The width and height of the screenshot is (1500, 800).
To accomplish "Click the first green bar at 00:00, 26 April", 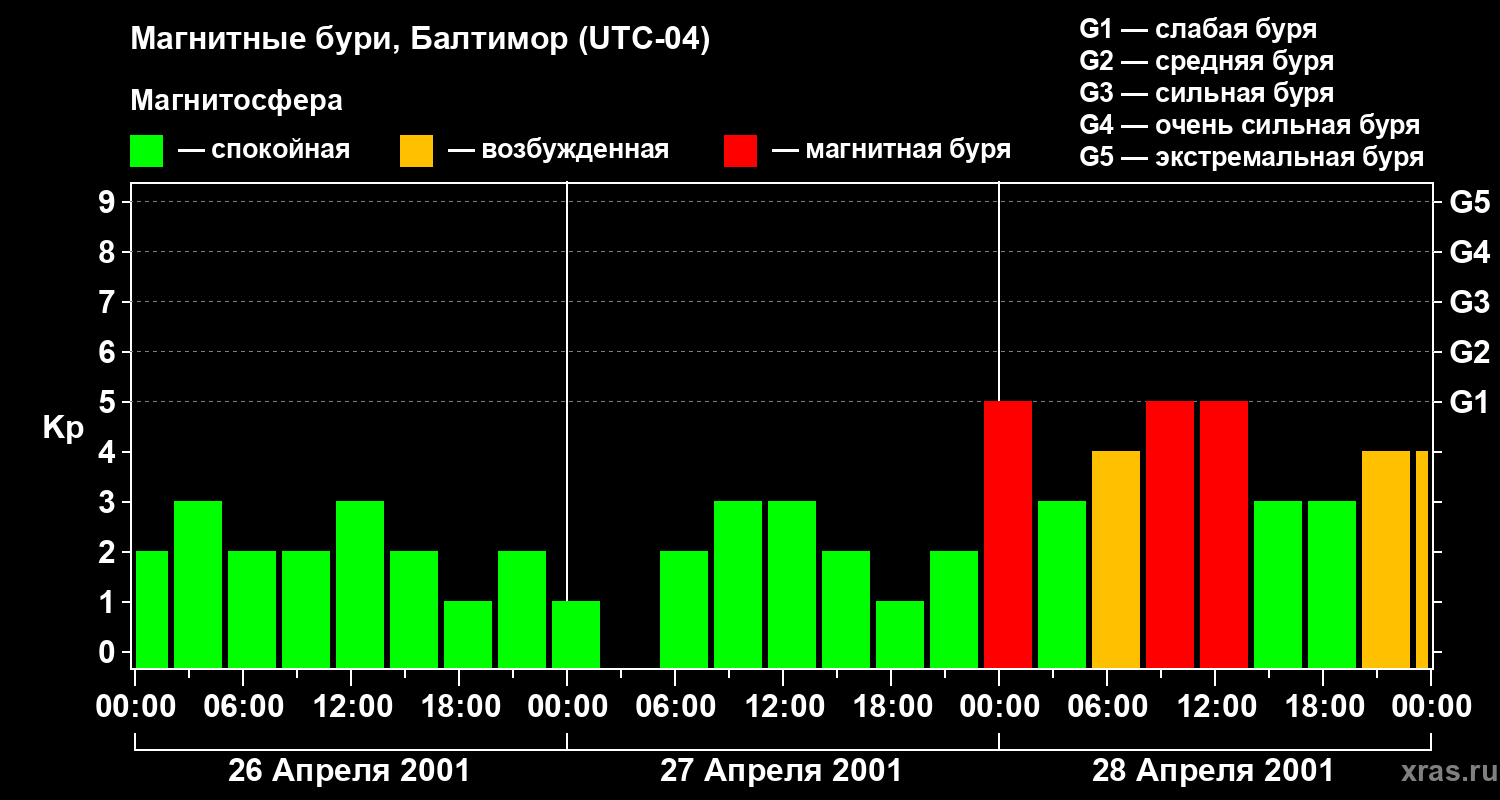I will 152,610.
